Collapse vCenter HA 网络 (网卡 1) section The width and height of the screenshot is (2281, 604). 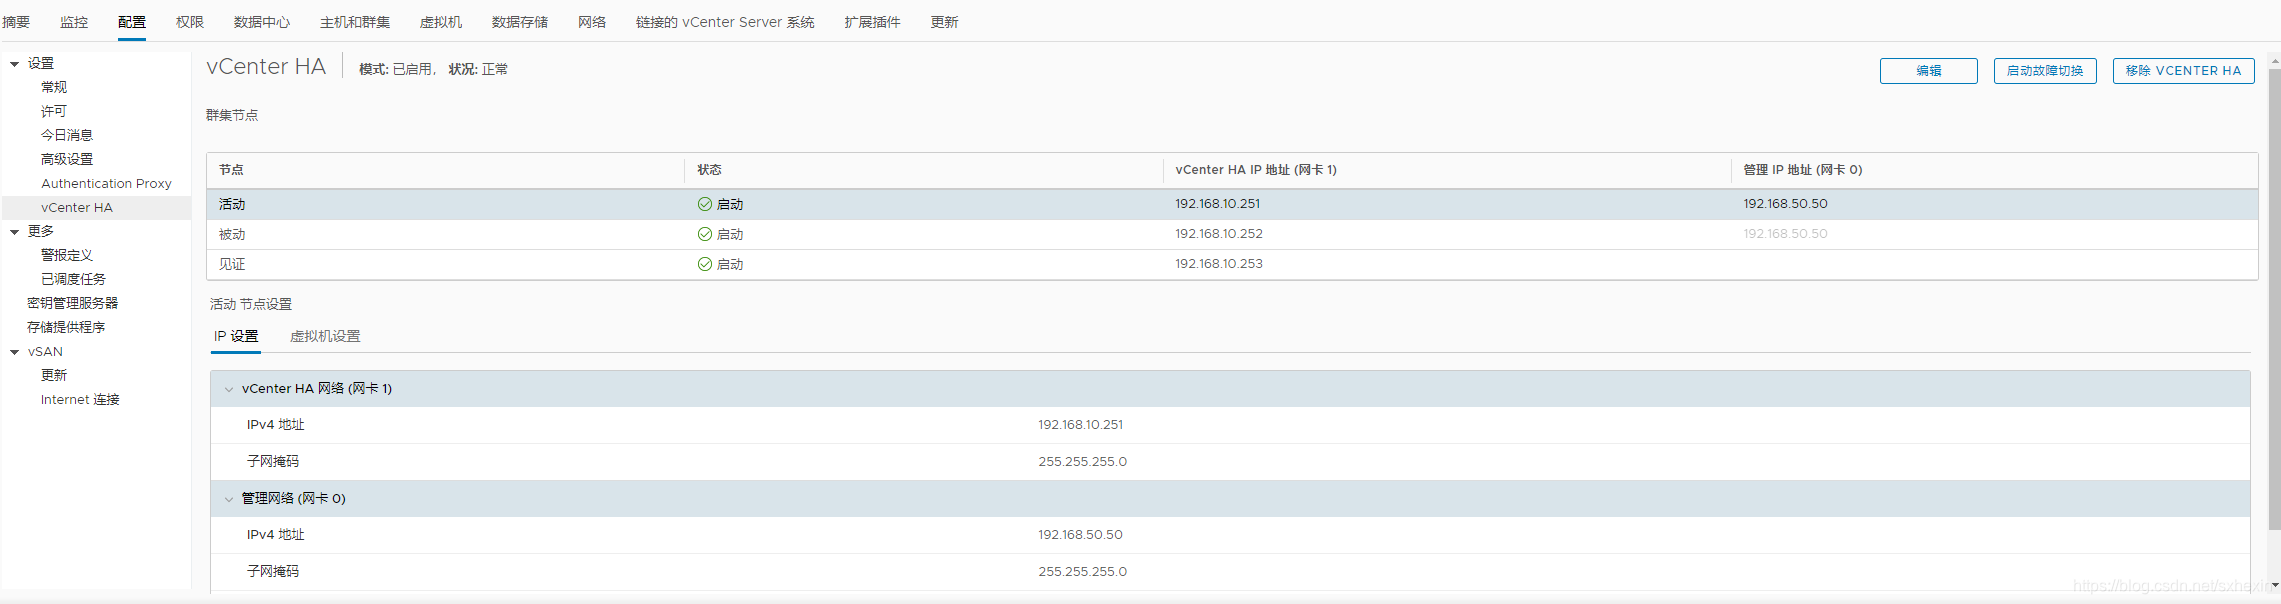point(229,389)
